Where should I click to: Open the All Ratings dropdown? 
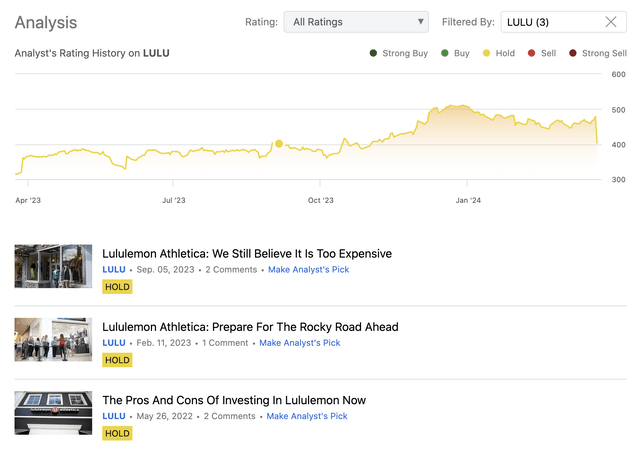click(x=356, y=22)
